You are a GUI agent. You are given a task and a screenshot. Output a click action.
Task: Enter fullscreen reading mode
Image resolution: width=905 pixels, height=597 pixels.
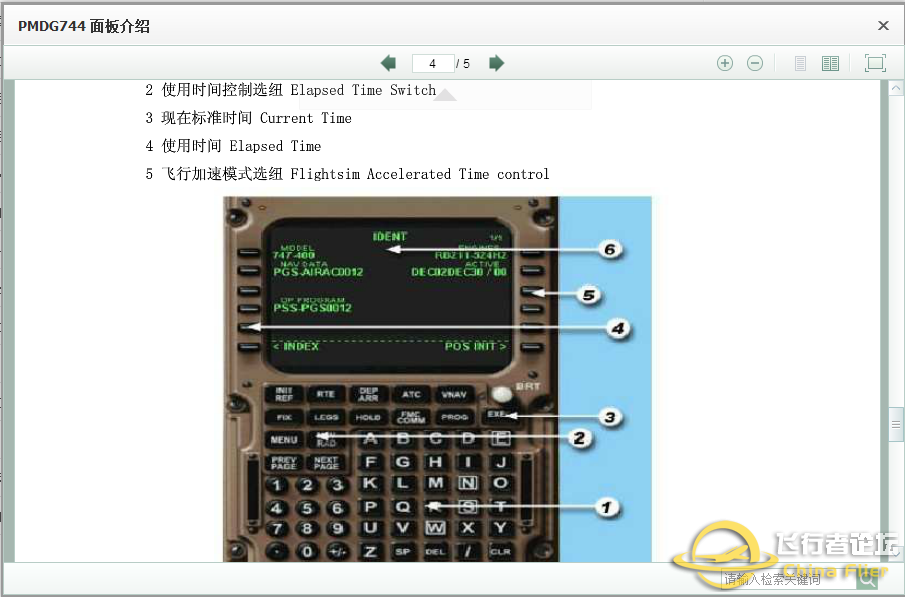pyautogui.click(x=875, y=62)
